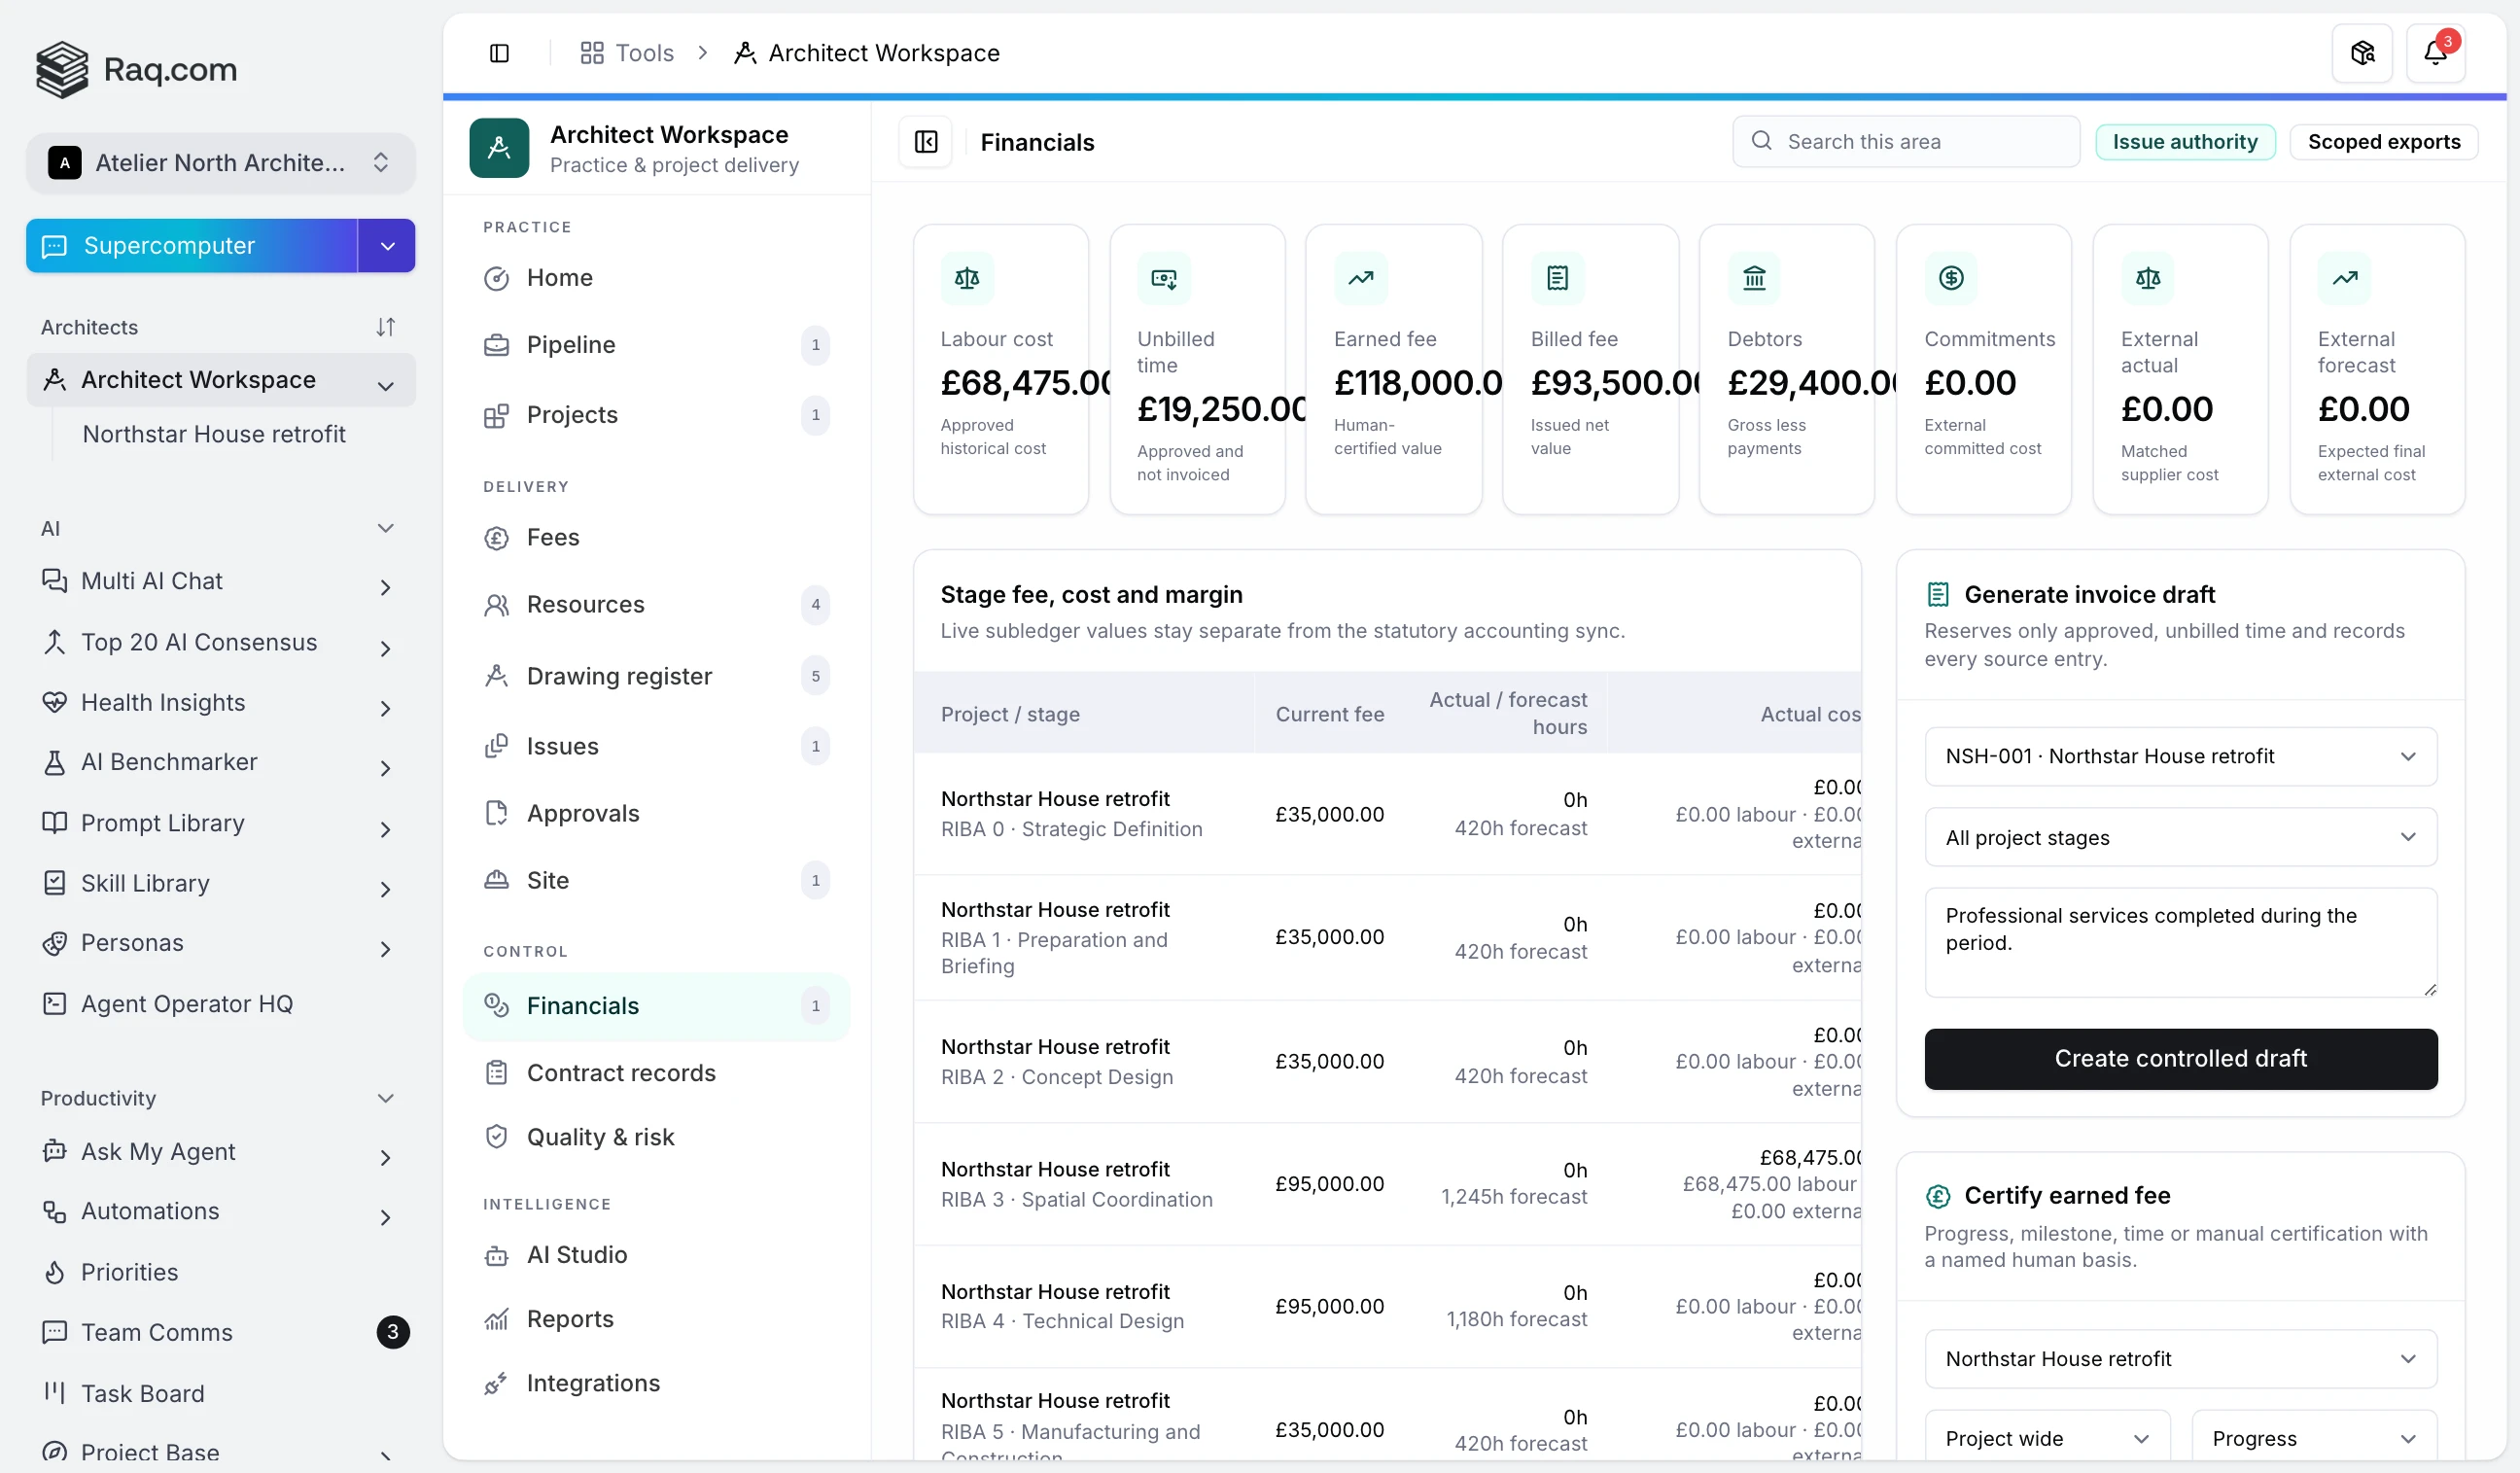This screenshot has height=1473, width=2520.
Task: Click the Generate invoice draft icon
Action: (x=1938, y=595)
